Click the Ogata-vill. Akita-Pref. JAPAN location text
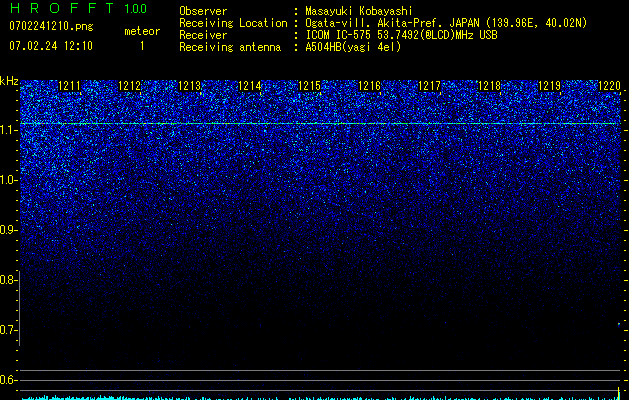The height and width of the screenshot is (400, 629). 446,23
